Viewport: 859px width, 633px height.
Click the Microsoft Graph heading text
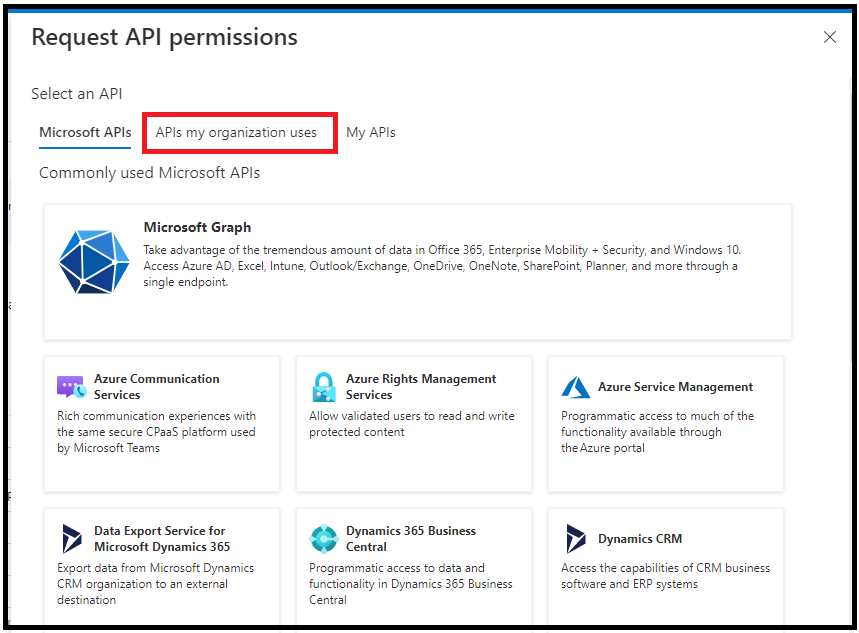(197, 227)
